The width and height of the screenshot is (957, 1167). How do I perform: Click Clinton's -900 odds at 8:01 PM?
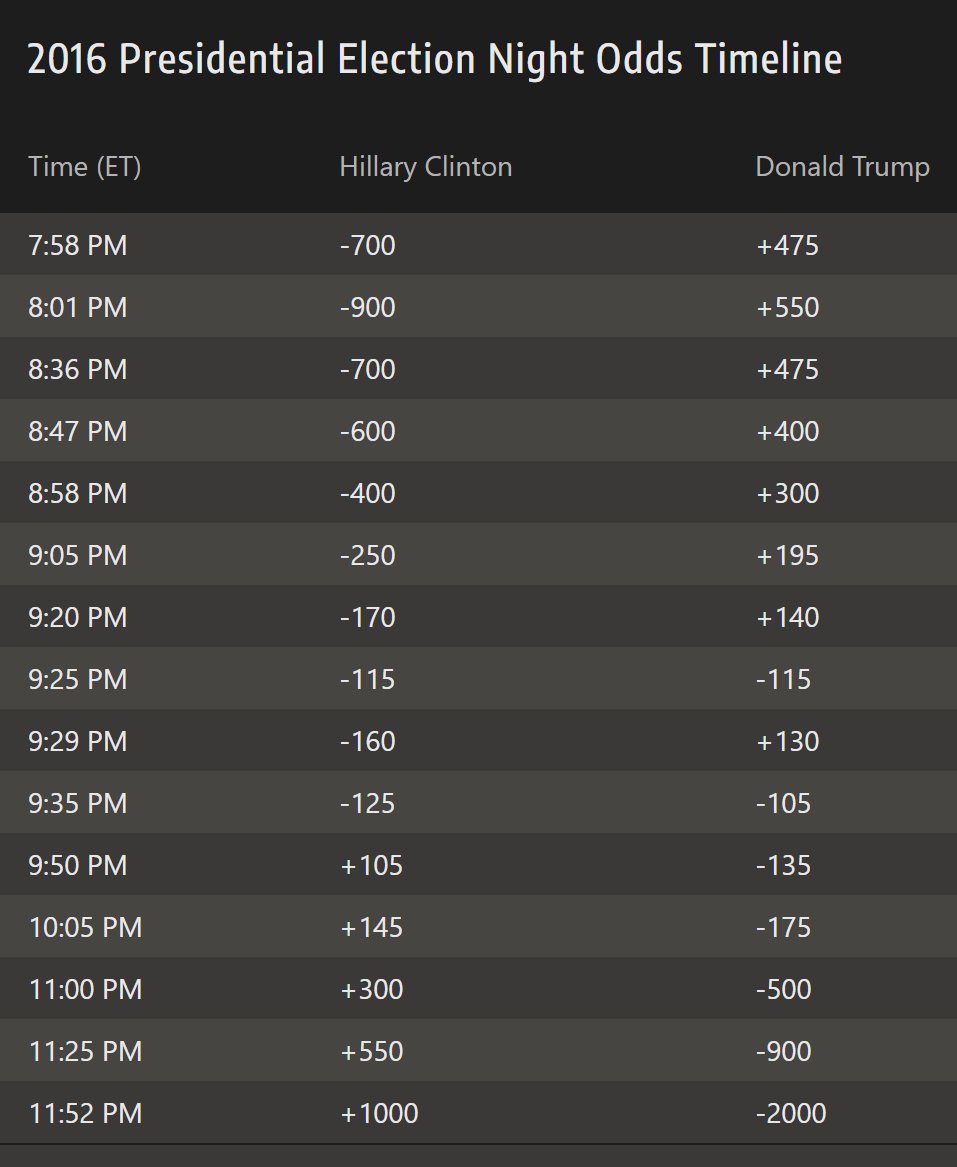368,307
